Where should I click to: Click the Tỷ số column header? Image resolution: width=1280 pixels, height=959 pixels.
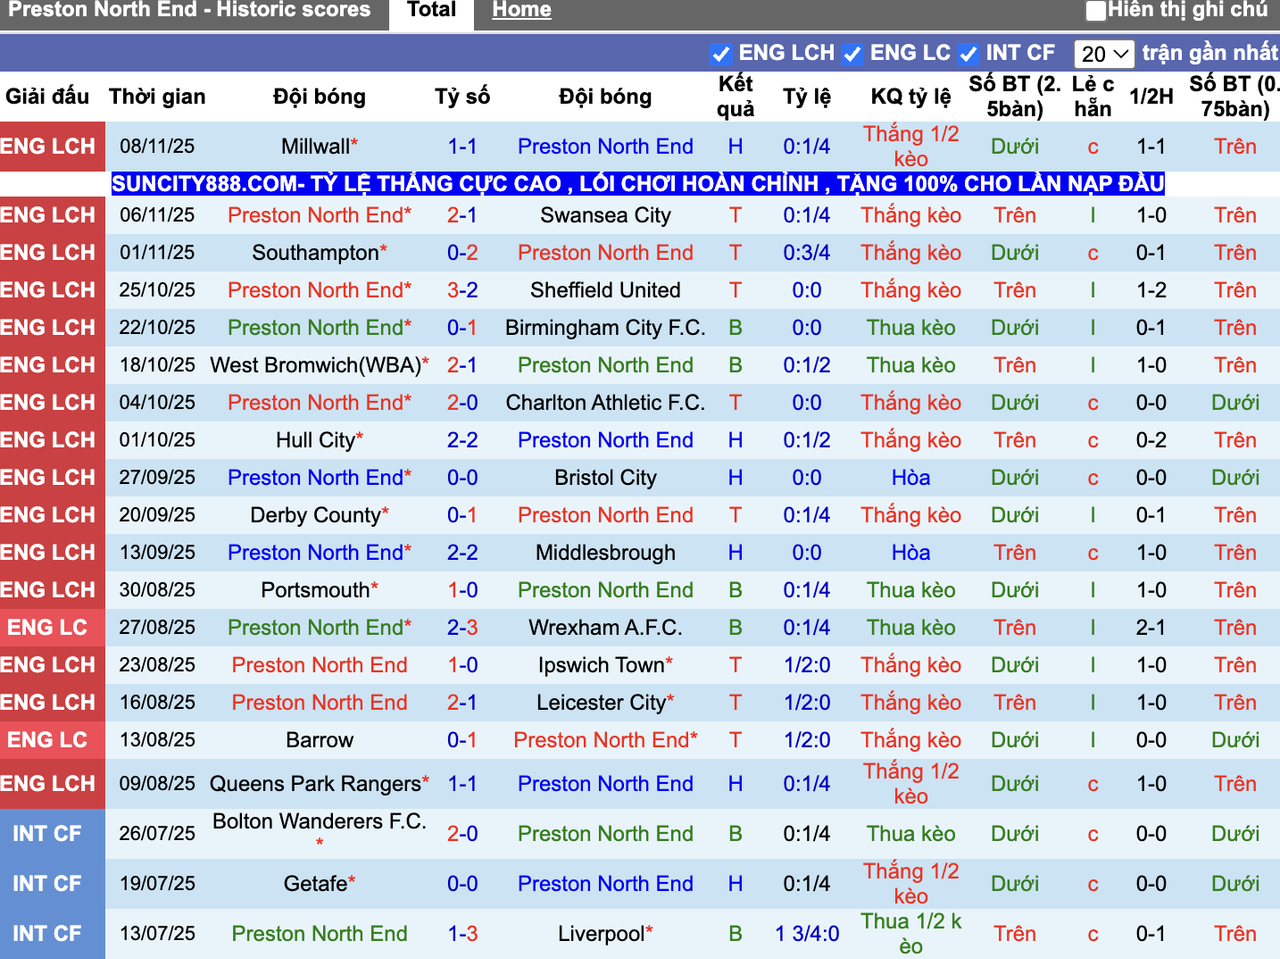[462, 97]
